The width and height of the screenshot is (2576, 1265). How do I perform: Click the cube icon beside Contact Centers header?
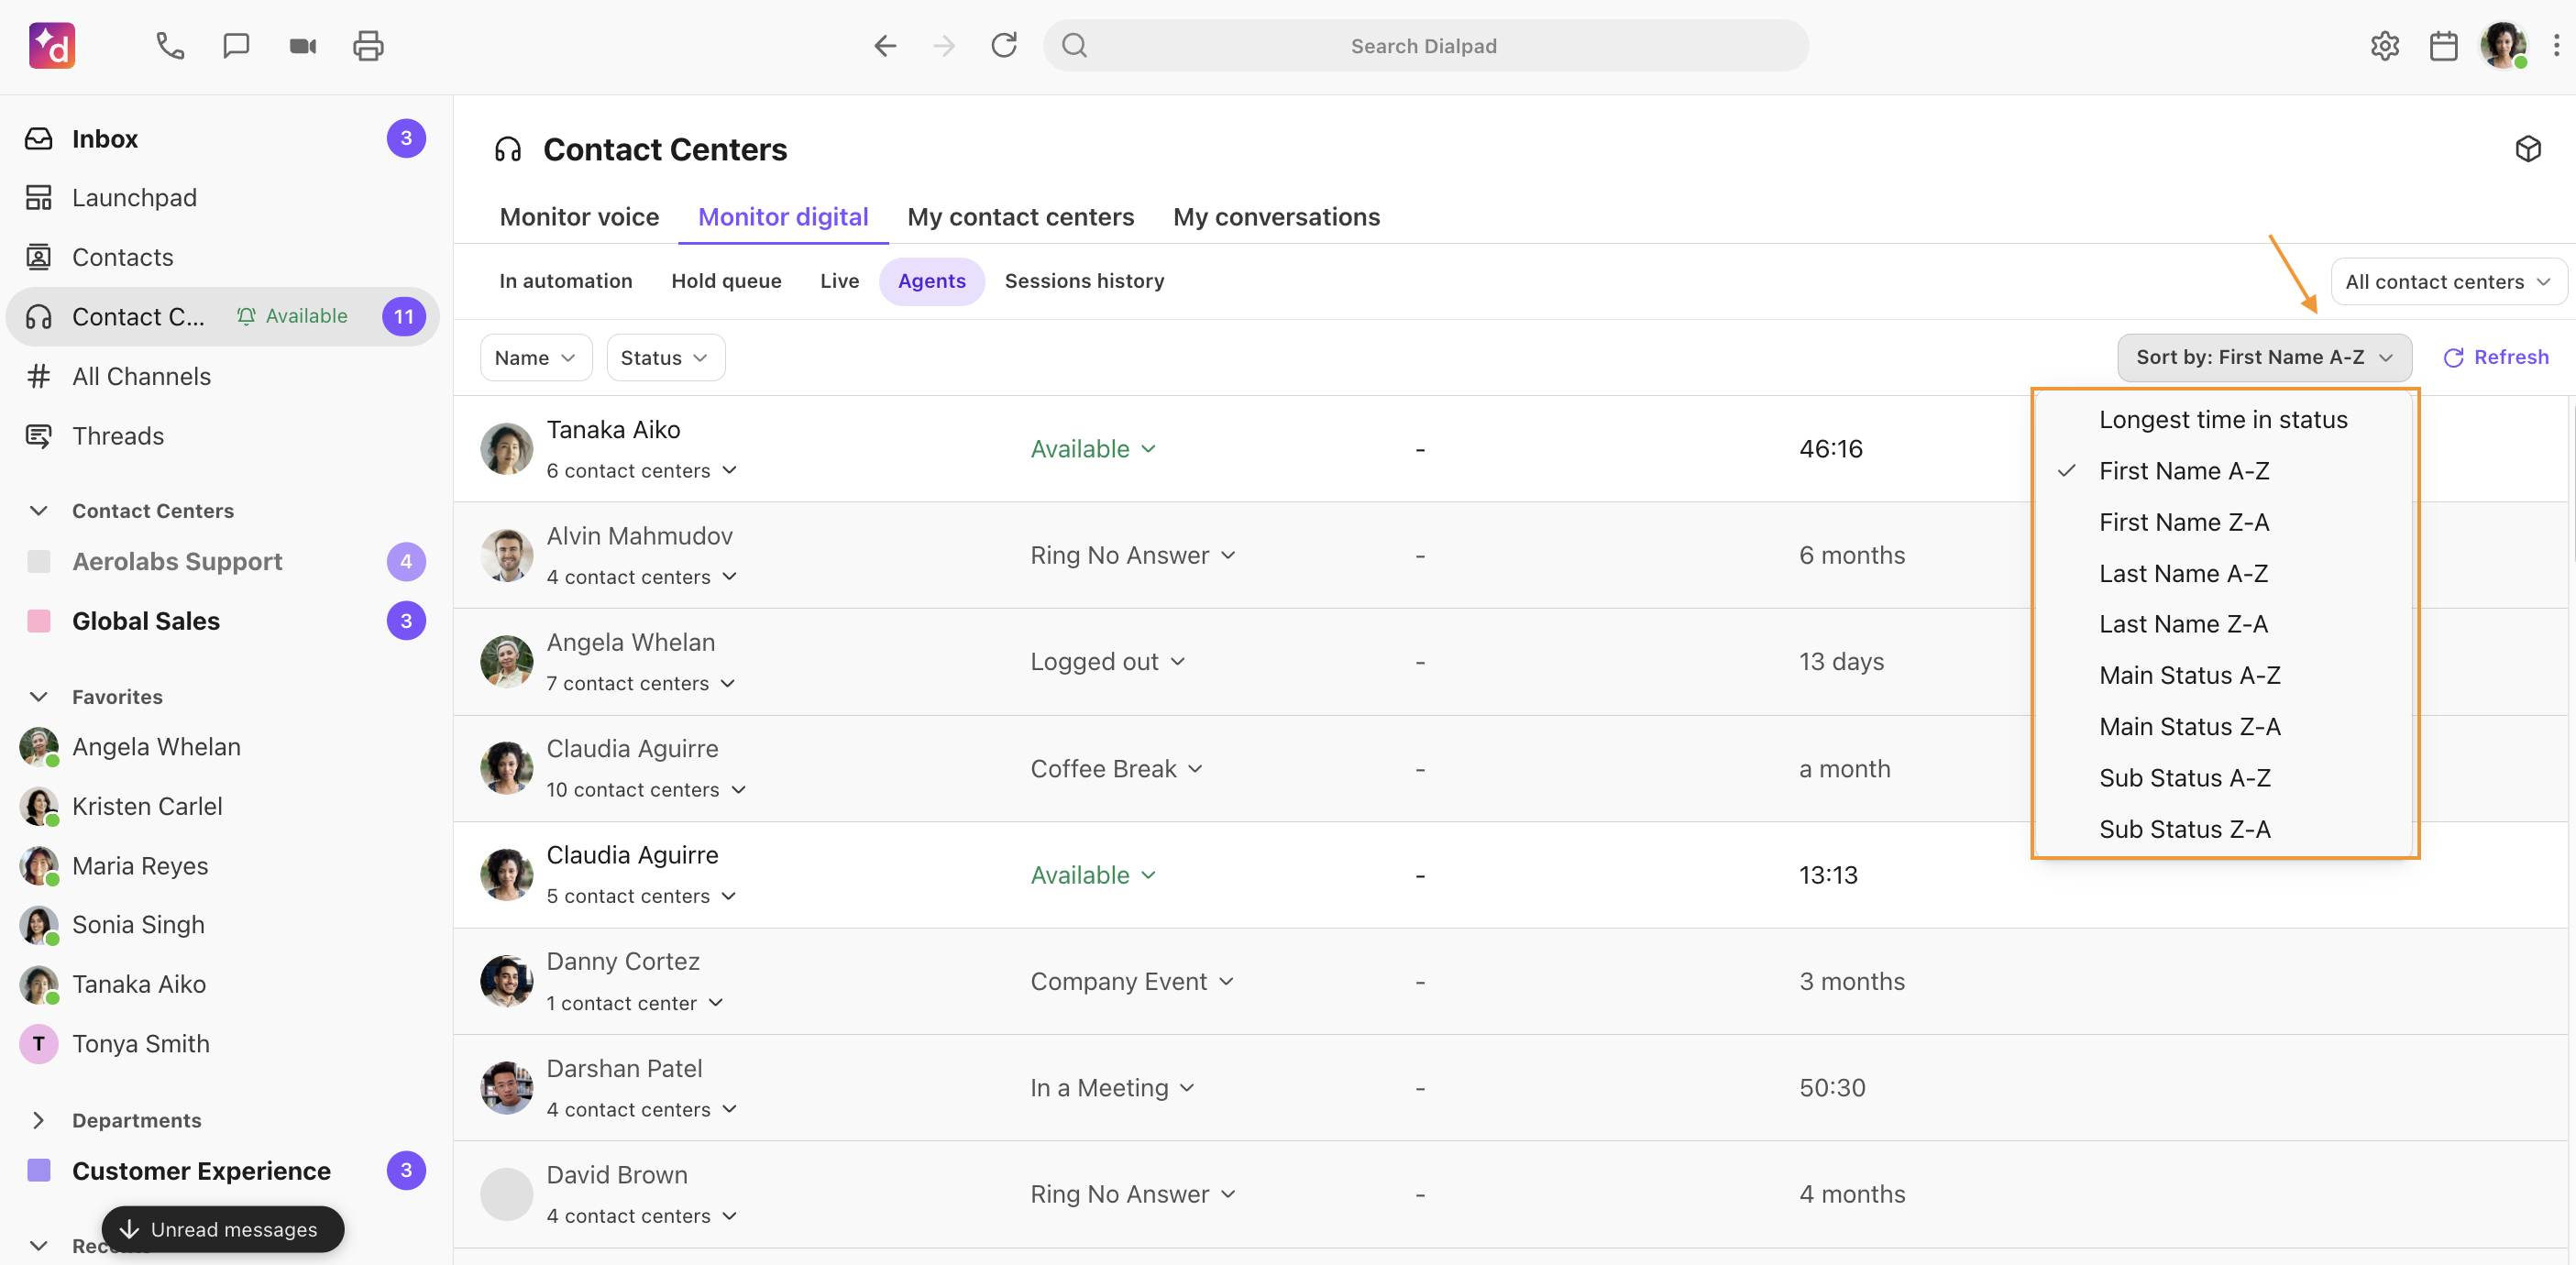2528,149
